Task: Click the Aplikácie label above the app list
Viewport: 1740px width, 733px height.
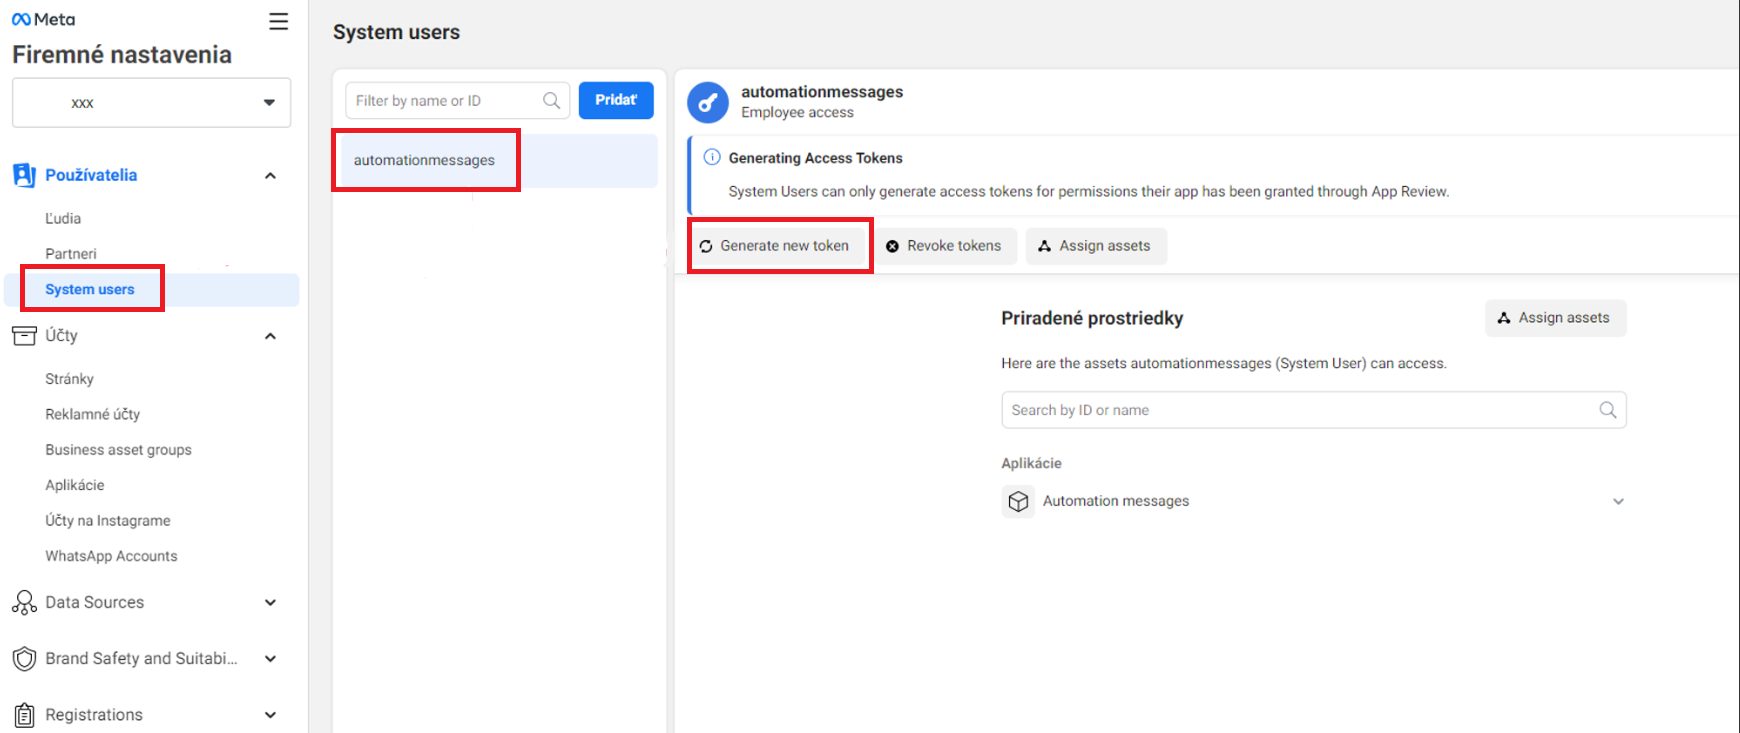Action: pos(1031,463)
